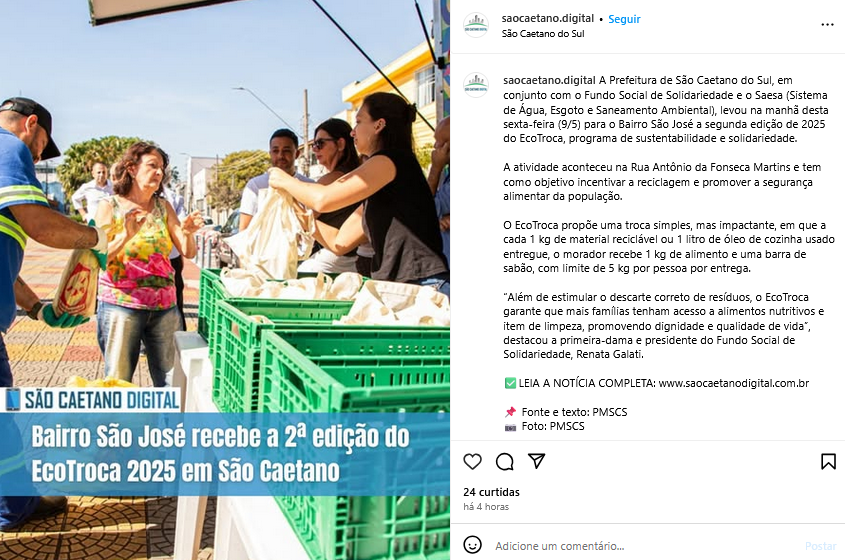The width and height of the screenshot is (845, 560).
Task: Click the comment field 'Adicione um comentário...'
Action: 559,546
